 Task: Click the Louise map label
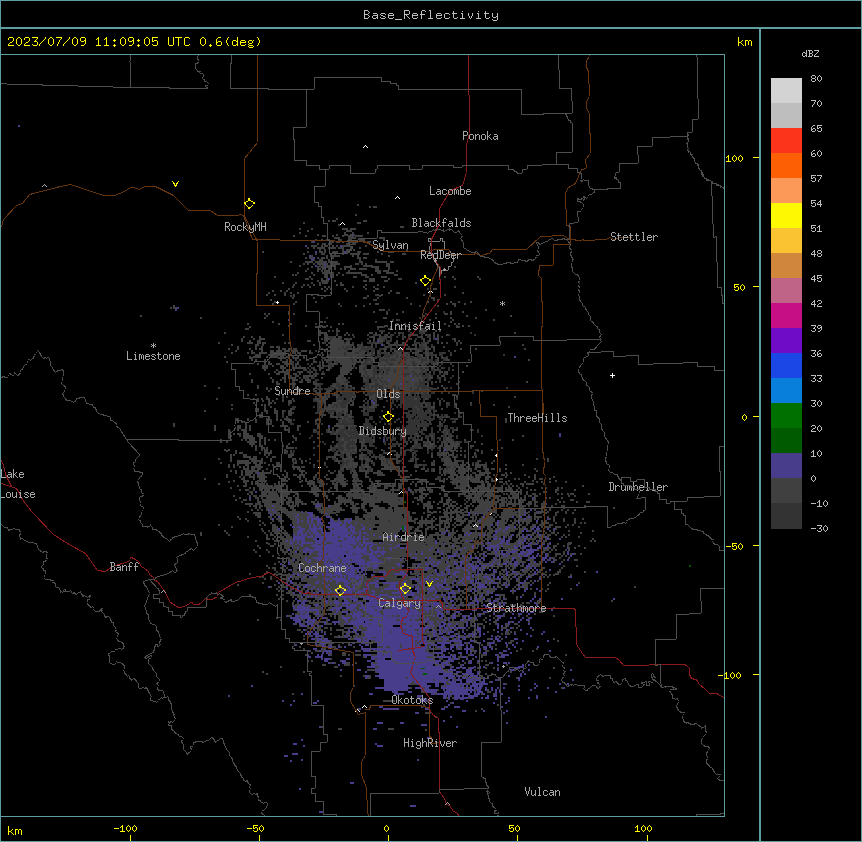point(18,494)
